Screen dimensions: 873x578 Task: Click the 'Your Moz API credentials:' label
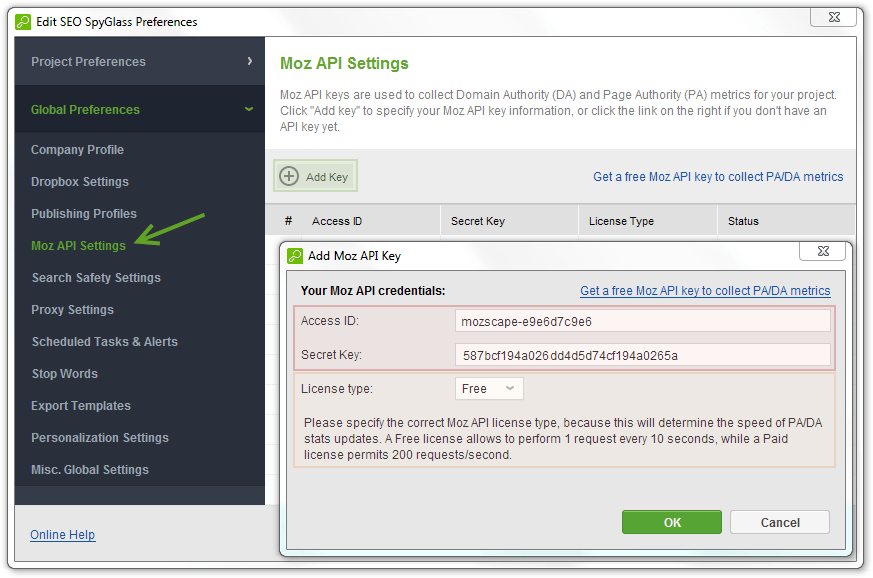[x=373, y=291]
